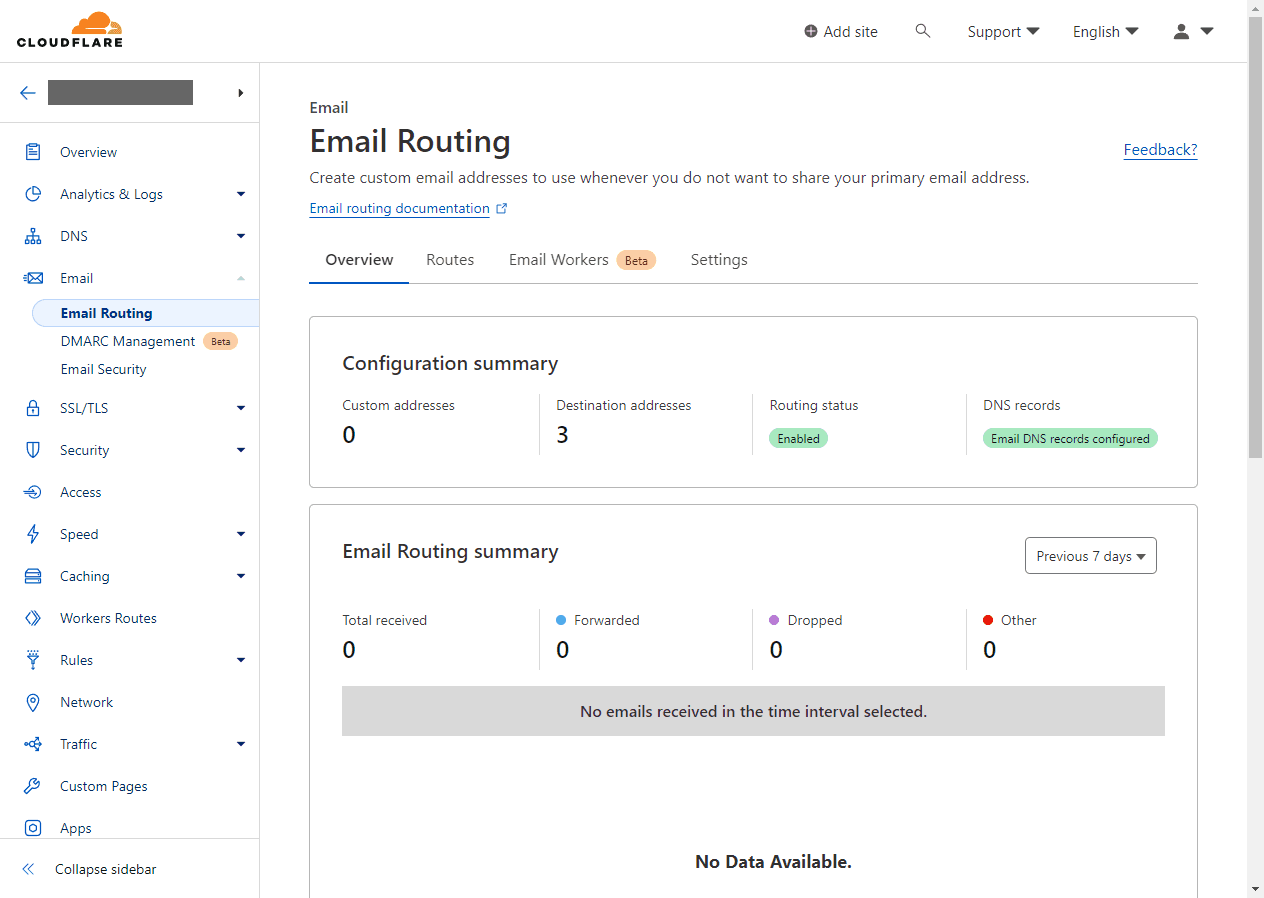Open the Previous 7 days dropdown
1264x898 pixels.
[x=1090, y=556]
